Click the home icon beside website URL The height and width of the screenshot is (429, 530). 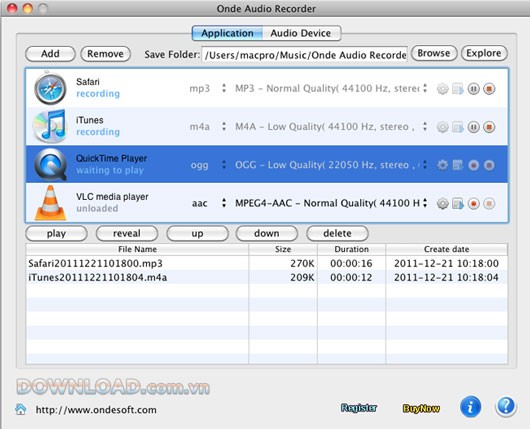21,409
